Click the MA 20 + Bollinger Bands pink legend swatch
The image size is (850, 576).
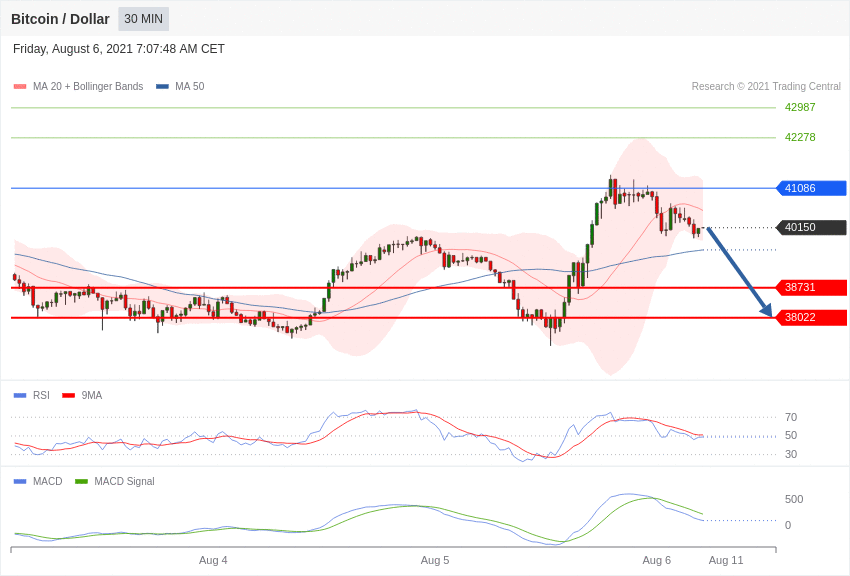[20, 86]
